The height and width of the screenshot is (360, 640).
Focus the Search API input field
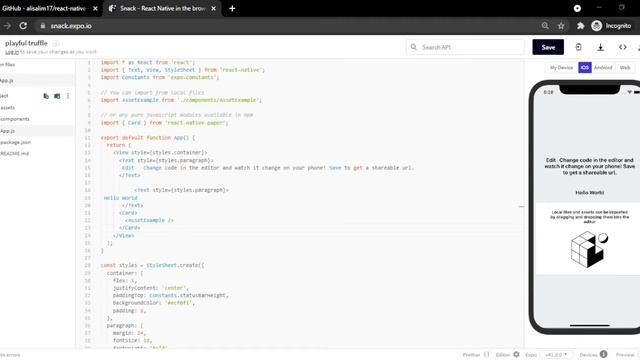465,47
